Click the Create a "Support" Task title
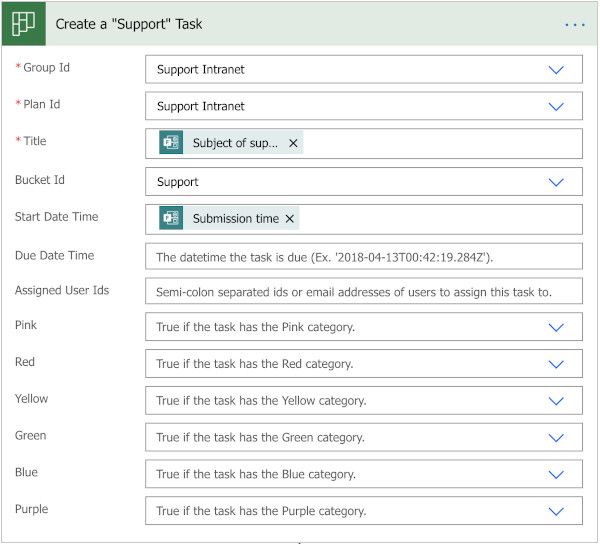 click(129, 24)
